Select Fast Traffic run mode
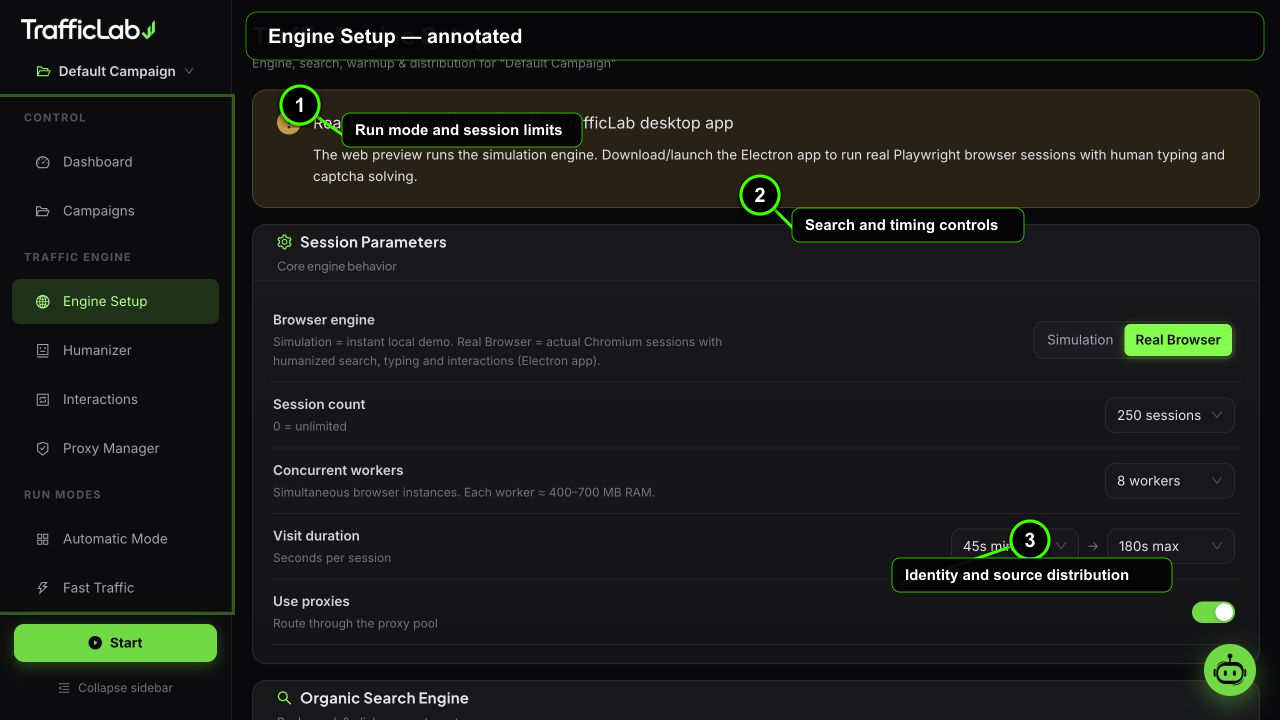This screenshot has width=1280, height=720. (x=115, y=587)
